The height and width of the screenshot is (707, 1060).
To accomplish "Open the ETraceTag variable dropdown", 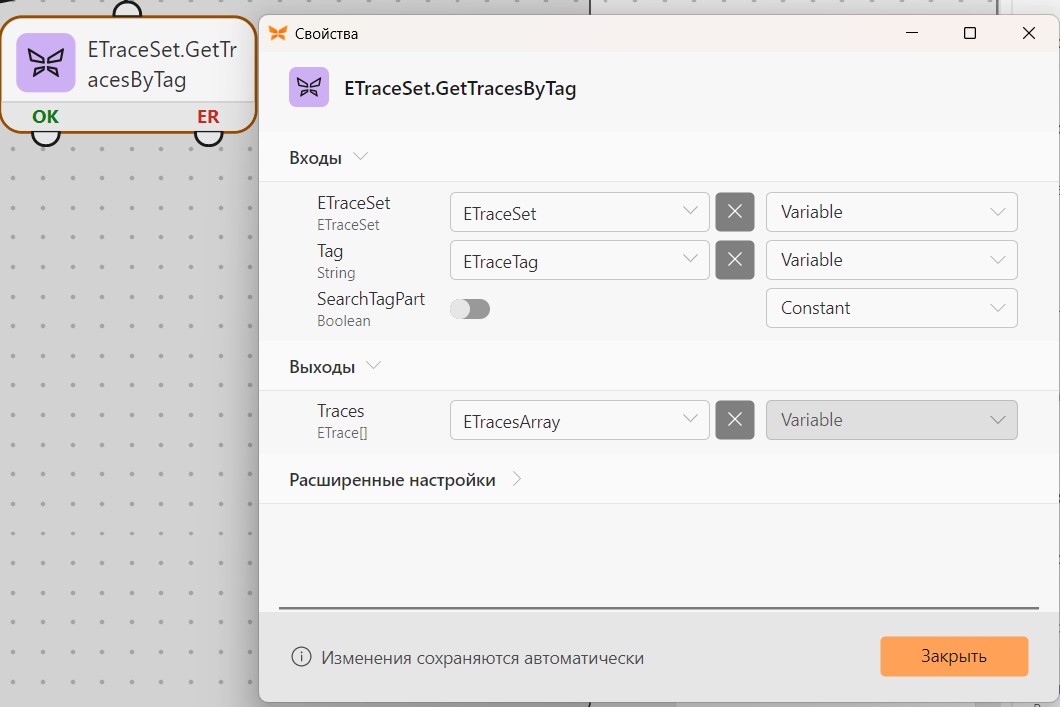I will (x=579, y=260).
